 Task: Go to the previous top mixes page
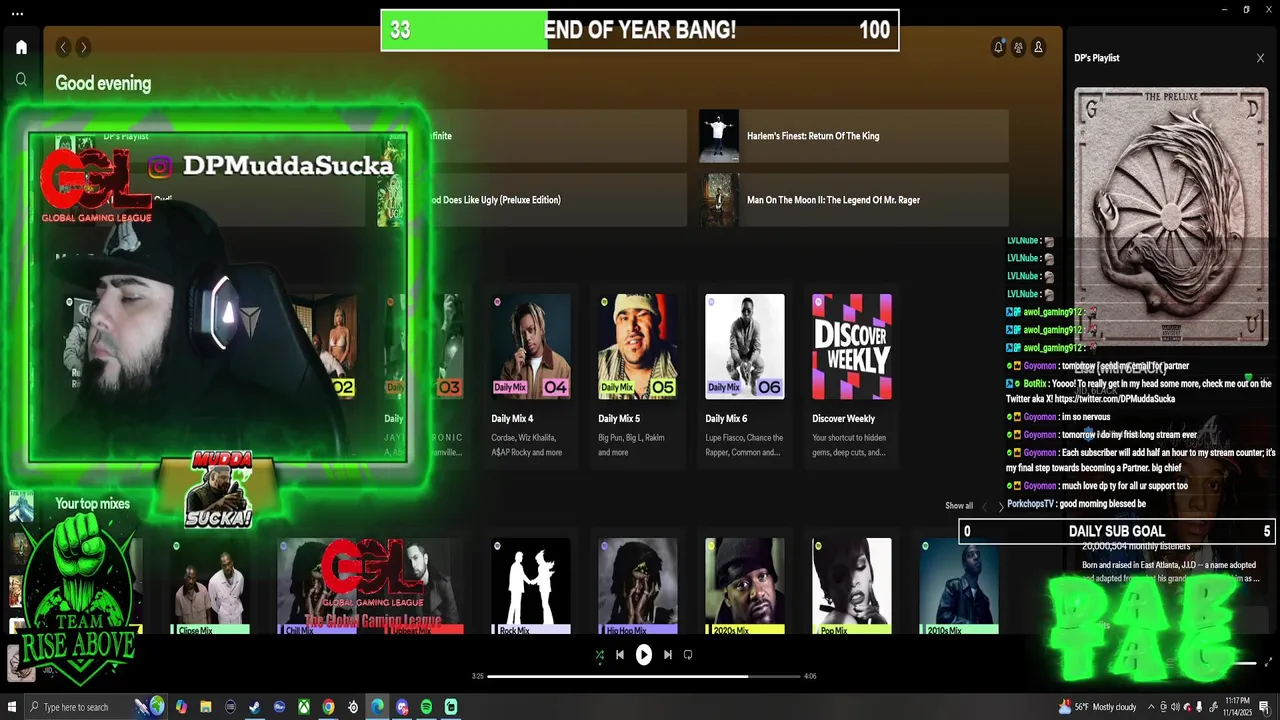[x=984, y=507]
